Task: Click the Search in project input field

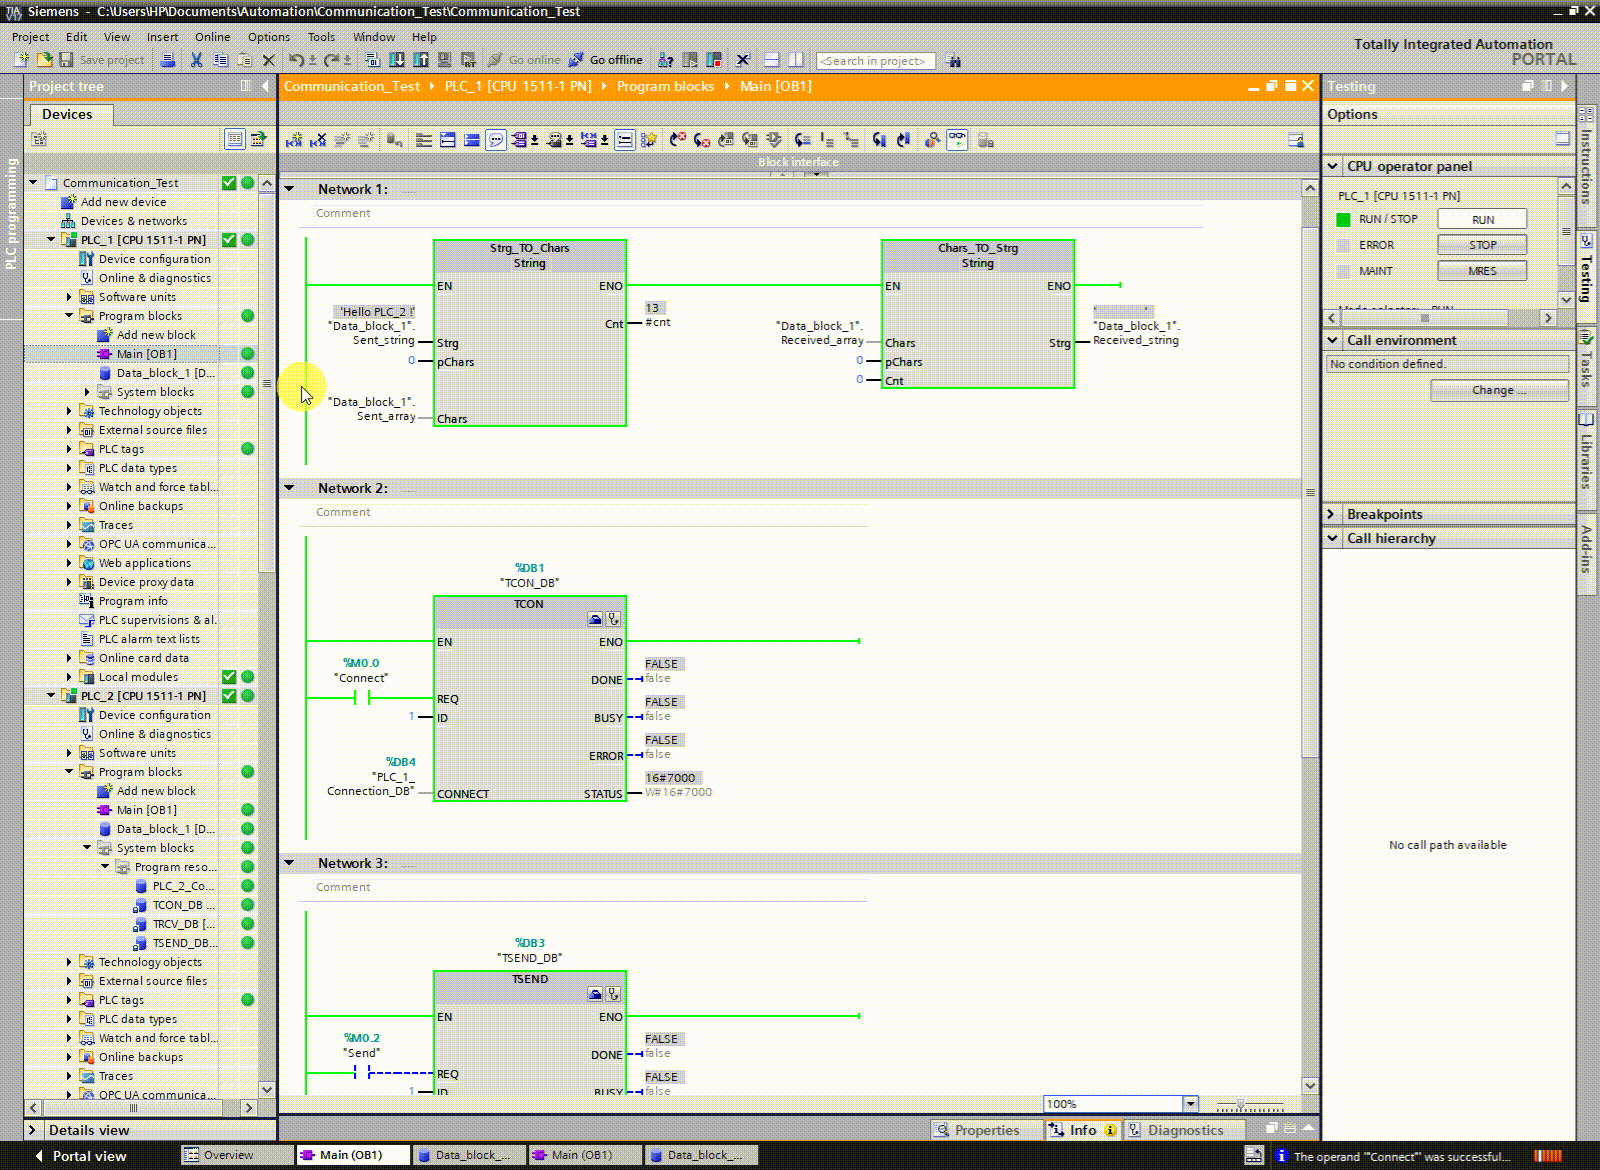Action: (x=875, y=61)
